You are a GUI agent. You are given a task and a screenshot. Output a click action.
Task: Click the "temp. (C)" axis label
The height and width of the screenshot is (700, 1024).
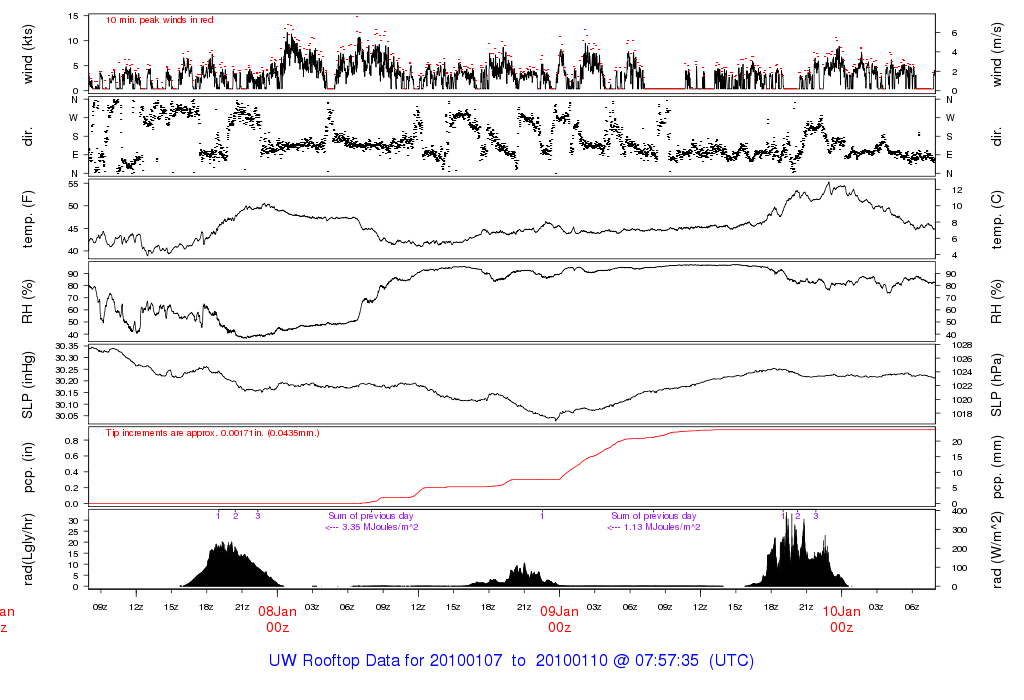point(996,219)
